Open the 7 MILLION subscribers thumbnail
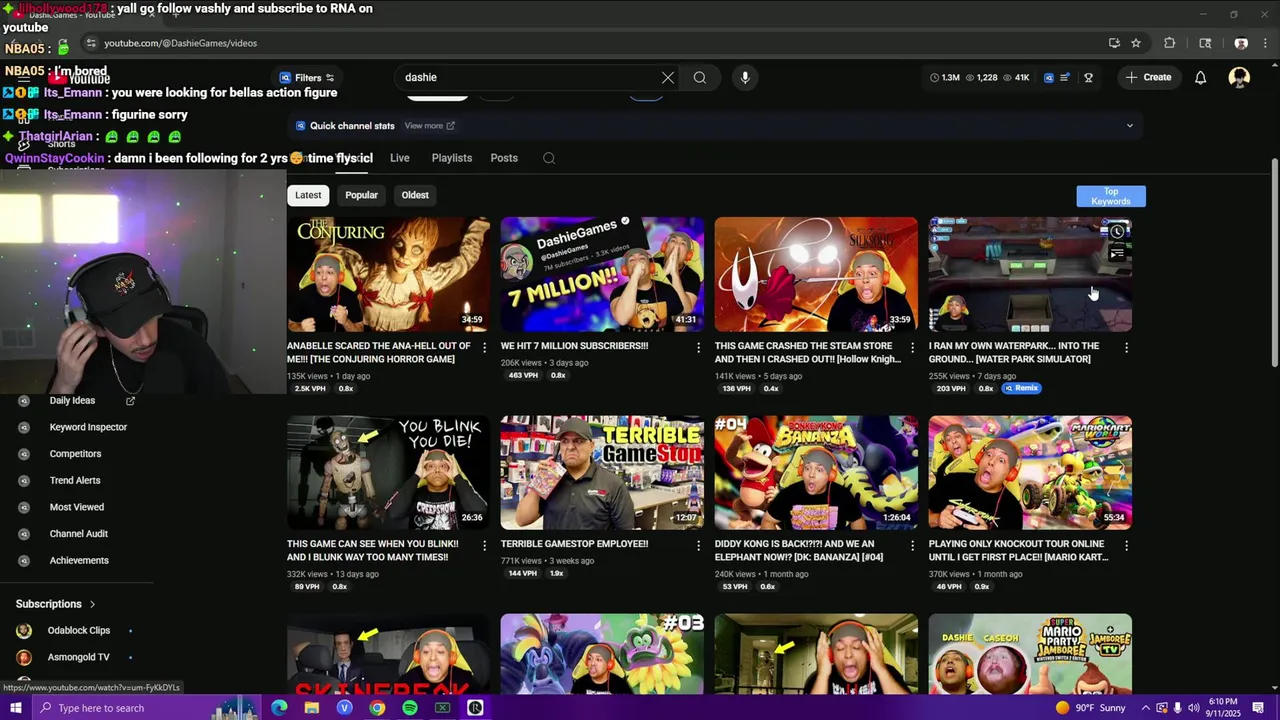Image resolution: width=1280 pixels, height=720 pixels. point(602,274)
